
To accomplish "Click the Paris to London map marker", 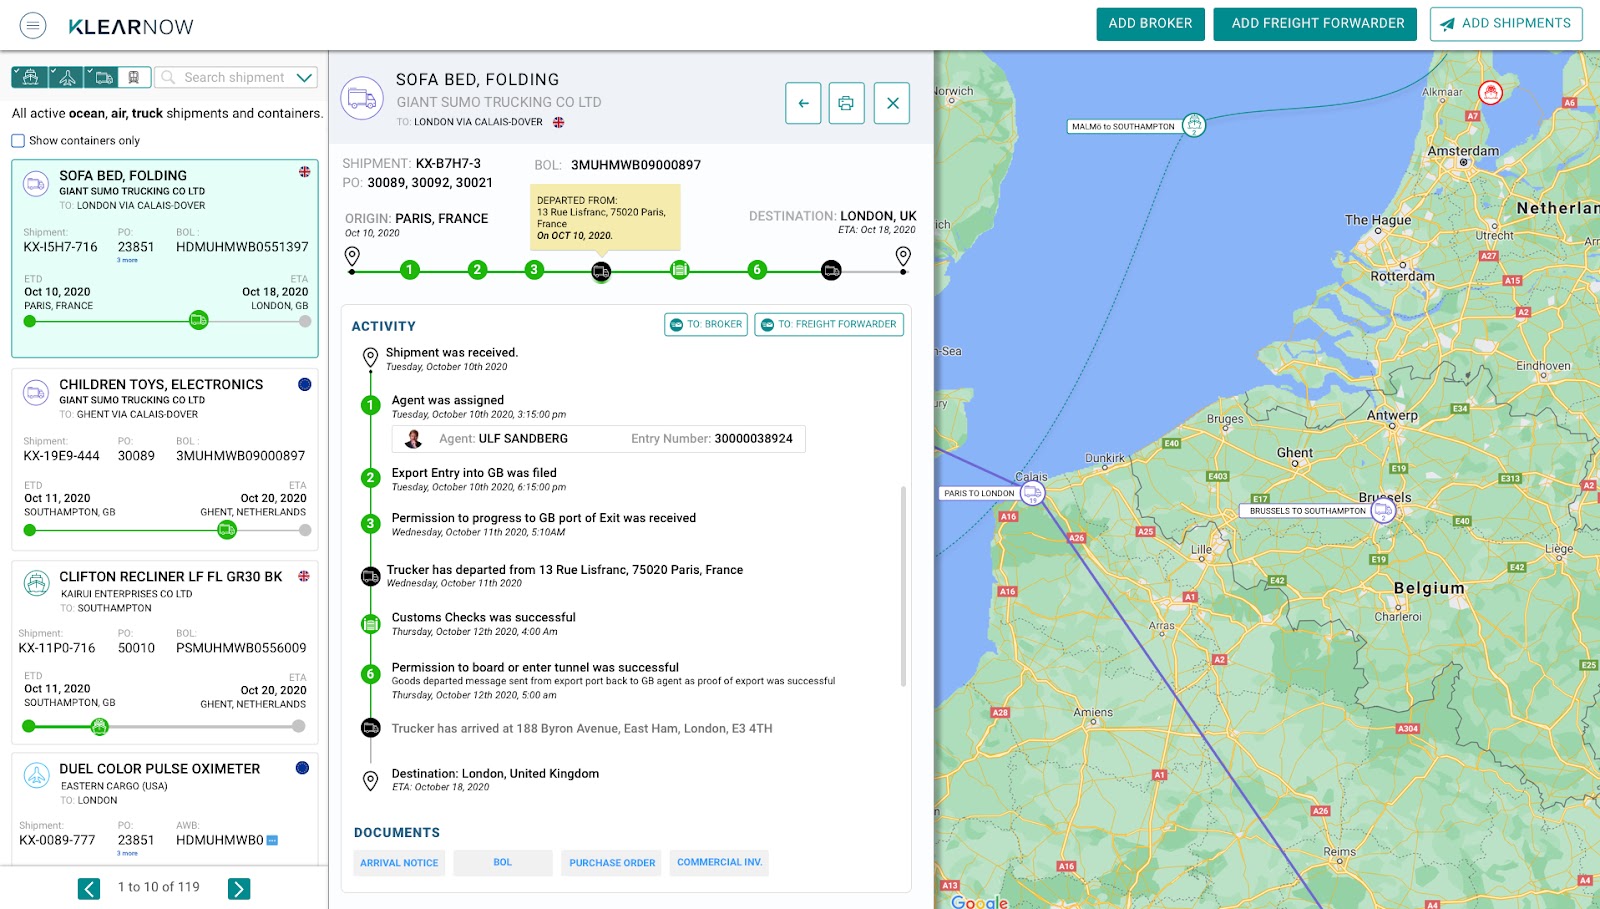I will click(x=1033, y=493).
